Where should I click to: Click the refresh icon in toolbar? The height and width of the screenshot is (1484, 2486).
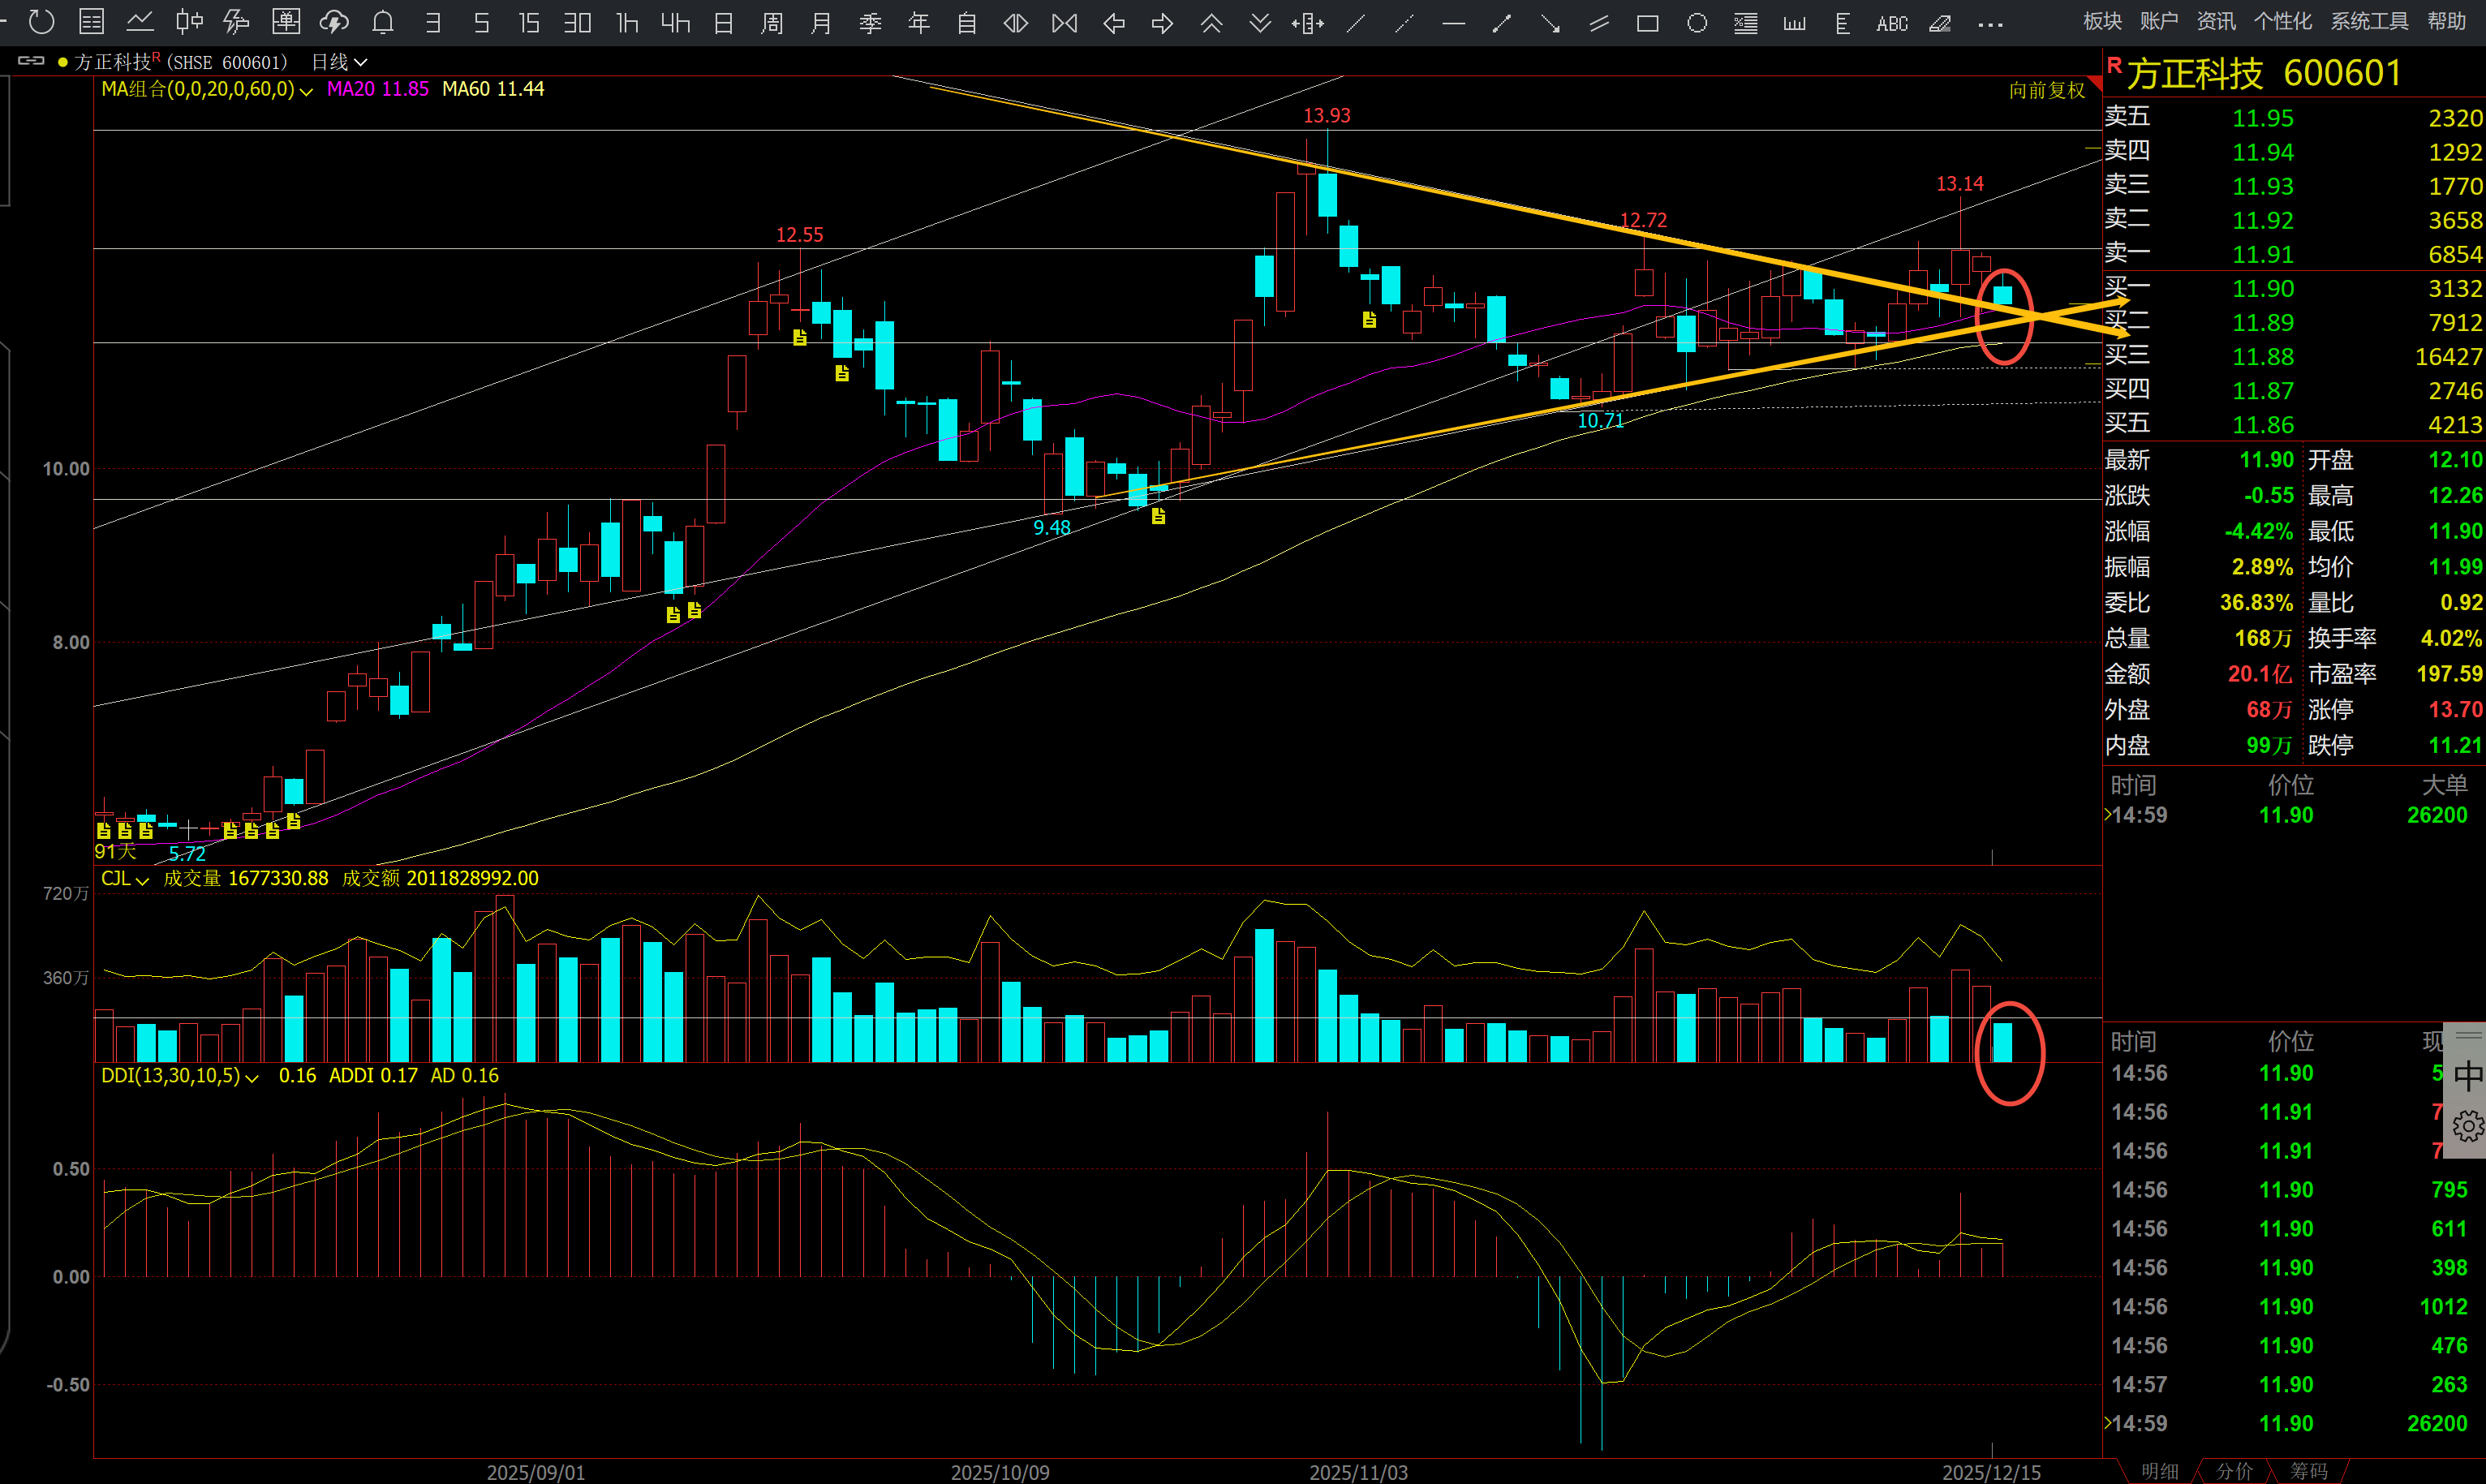click(x=41, y=22)
